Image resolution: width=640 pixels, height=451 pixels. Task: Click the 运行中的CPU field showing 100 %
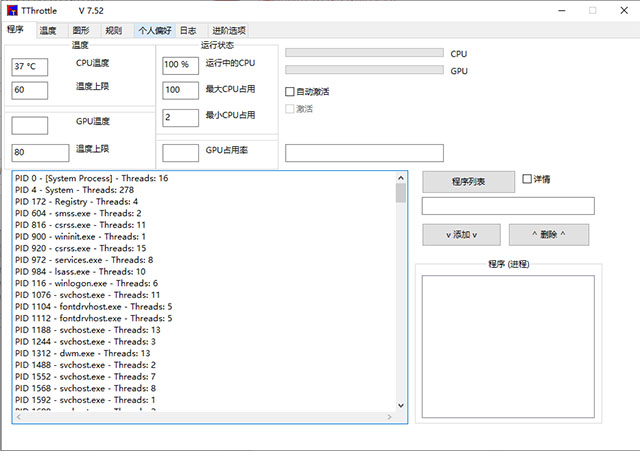tap(180, 65)
